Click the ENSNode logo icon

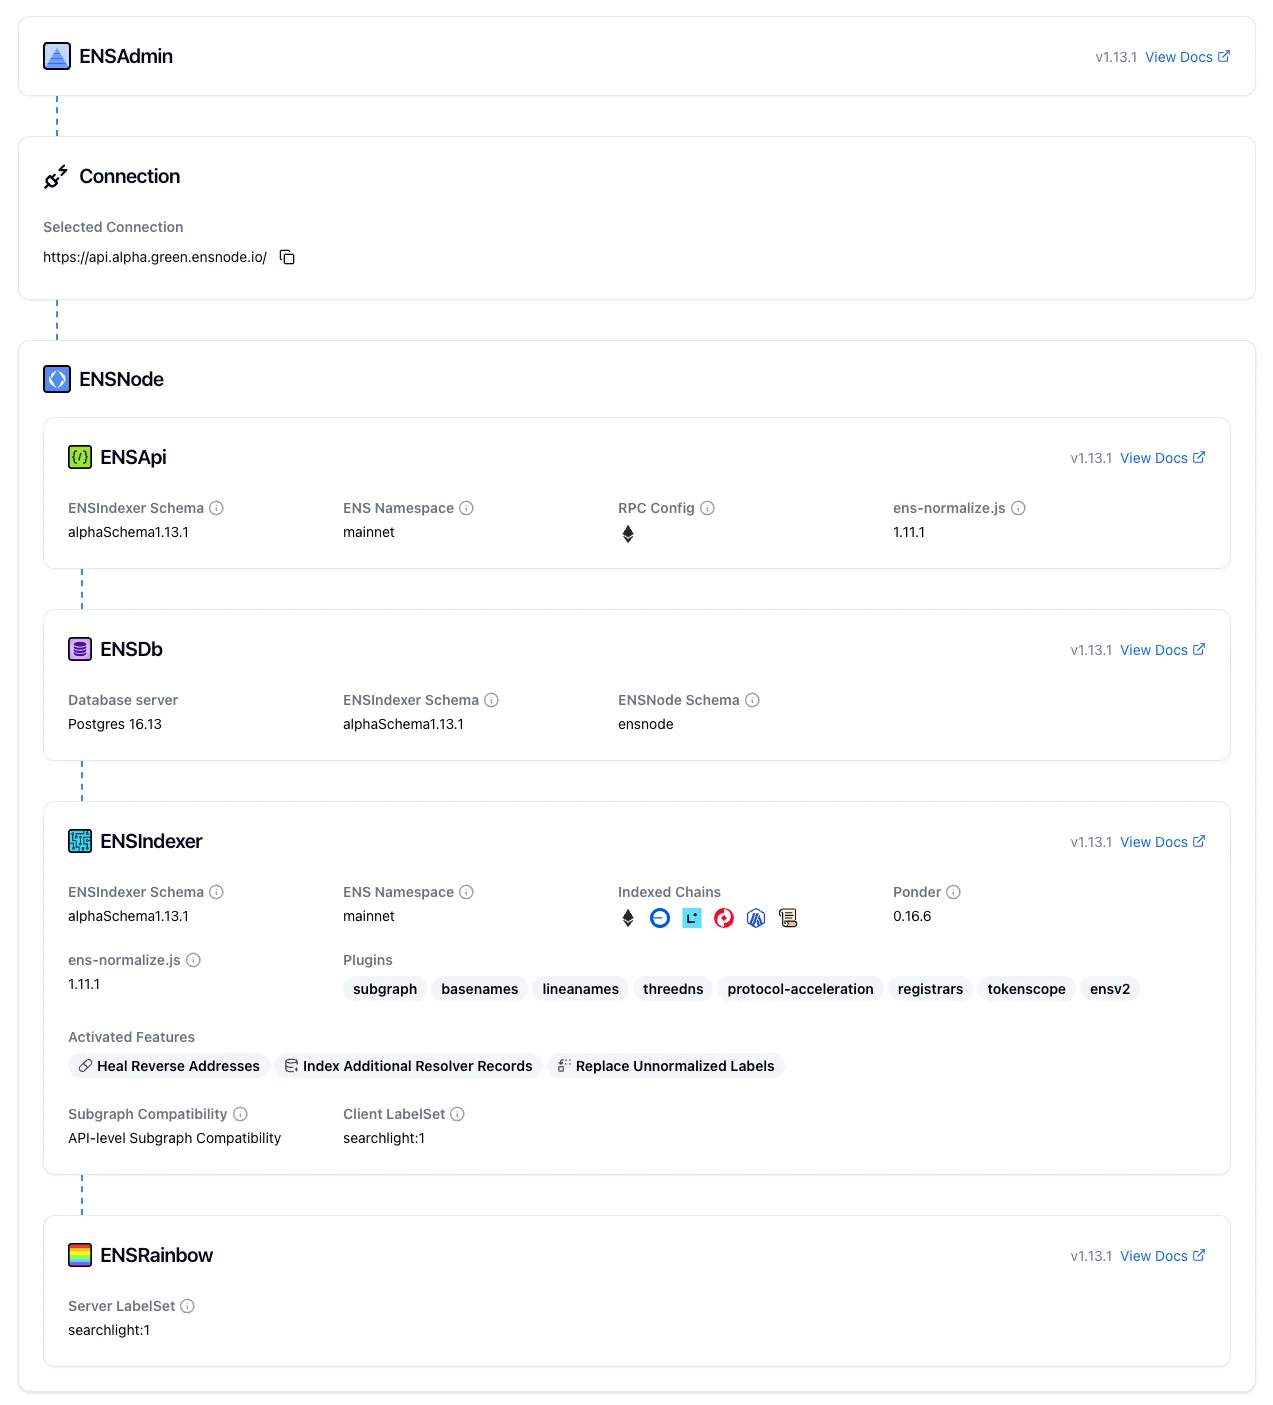coord(57,379)
